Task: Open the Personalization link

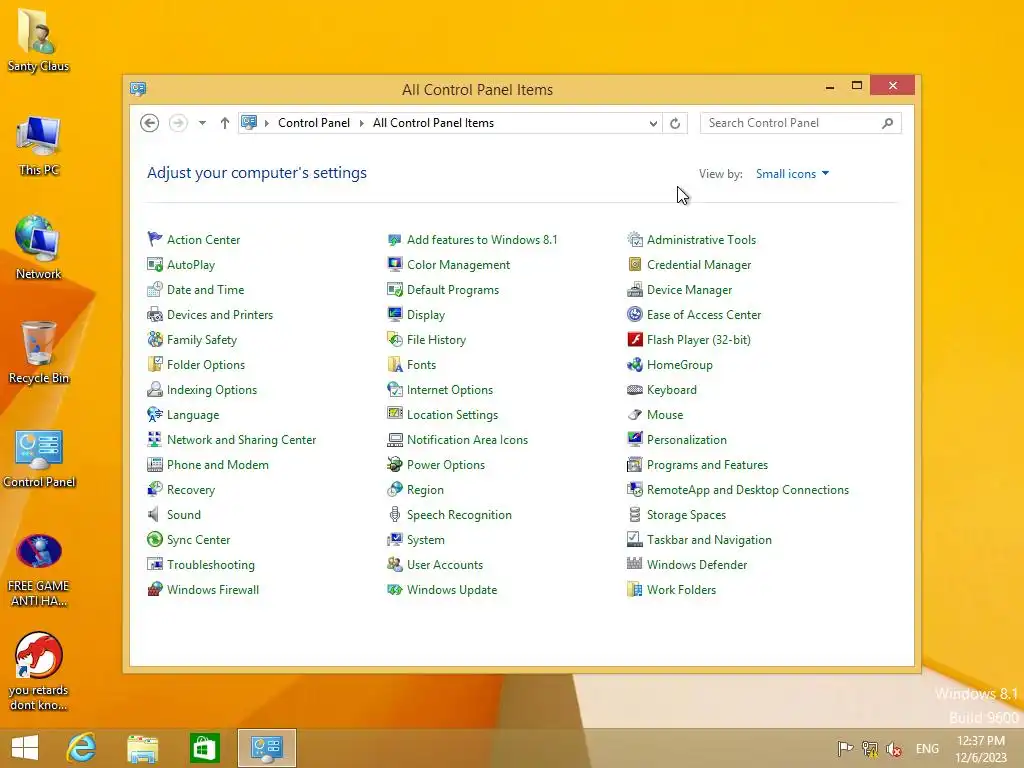Action: pyautogui.click(x=686, y=440)
